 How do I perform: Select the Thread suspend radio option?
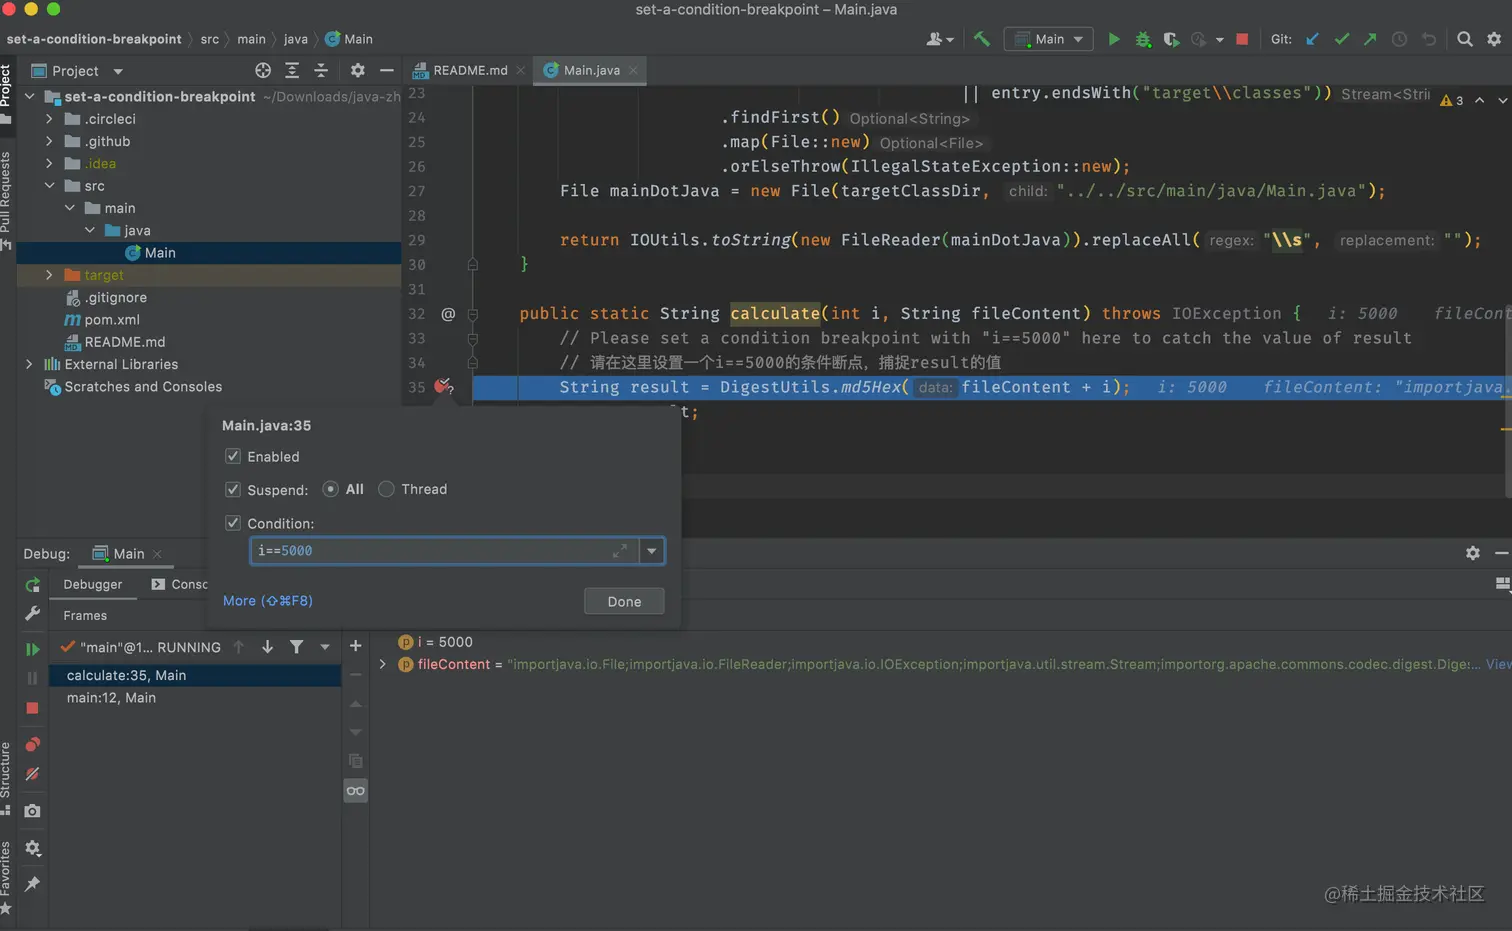coord(386,489)
